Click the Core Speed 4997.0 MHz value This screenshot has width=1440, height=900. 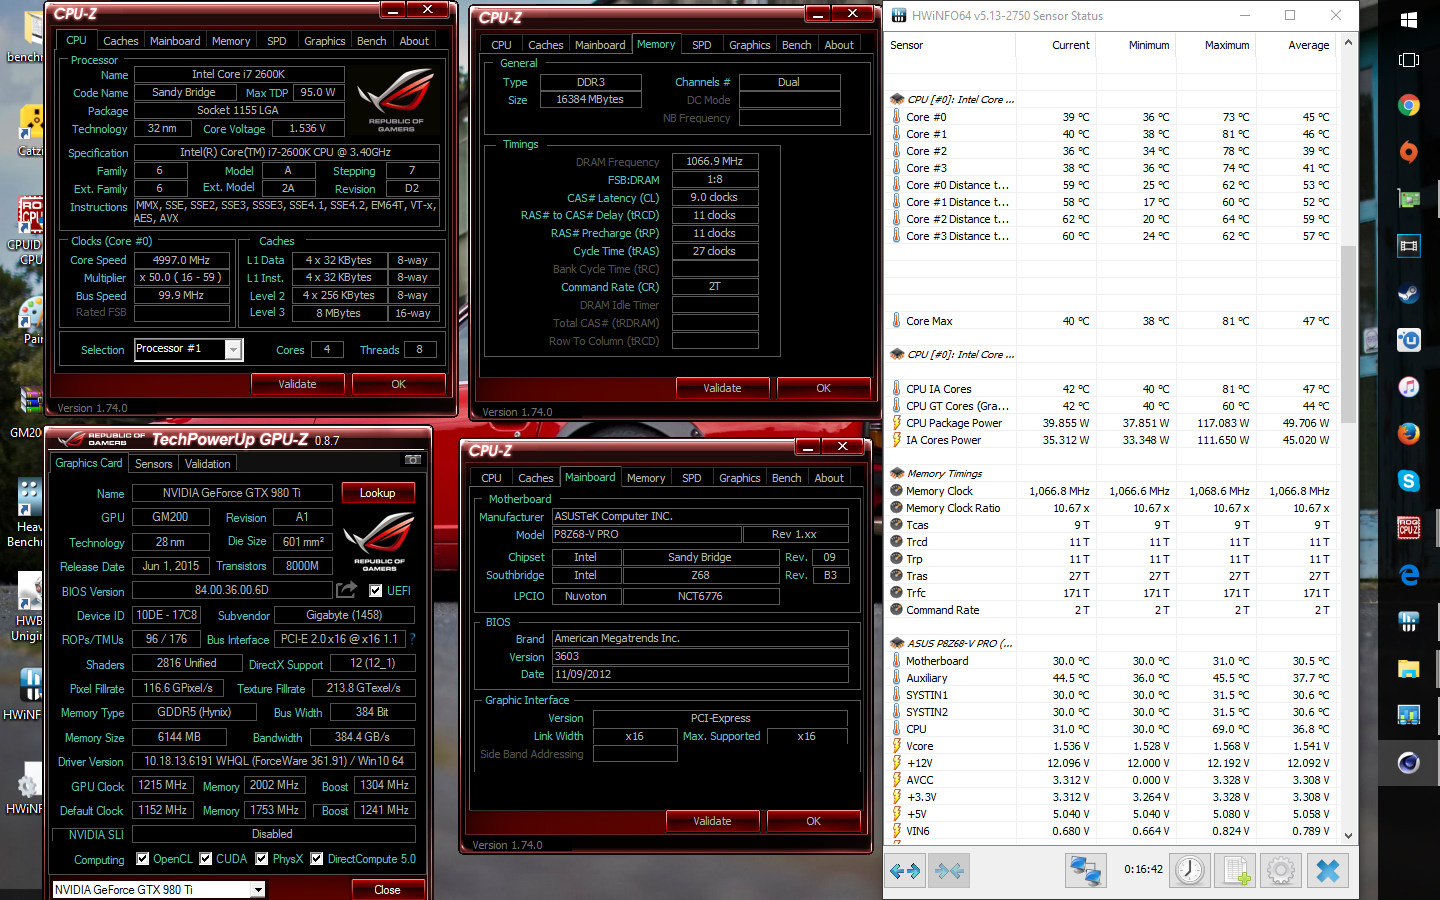[181, 260]
